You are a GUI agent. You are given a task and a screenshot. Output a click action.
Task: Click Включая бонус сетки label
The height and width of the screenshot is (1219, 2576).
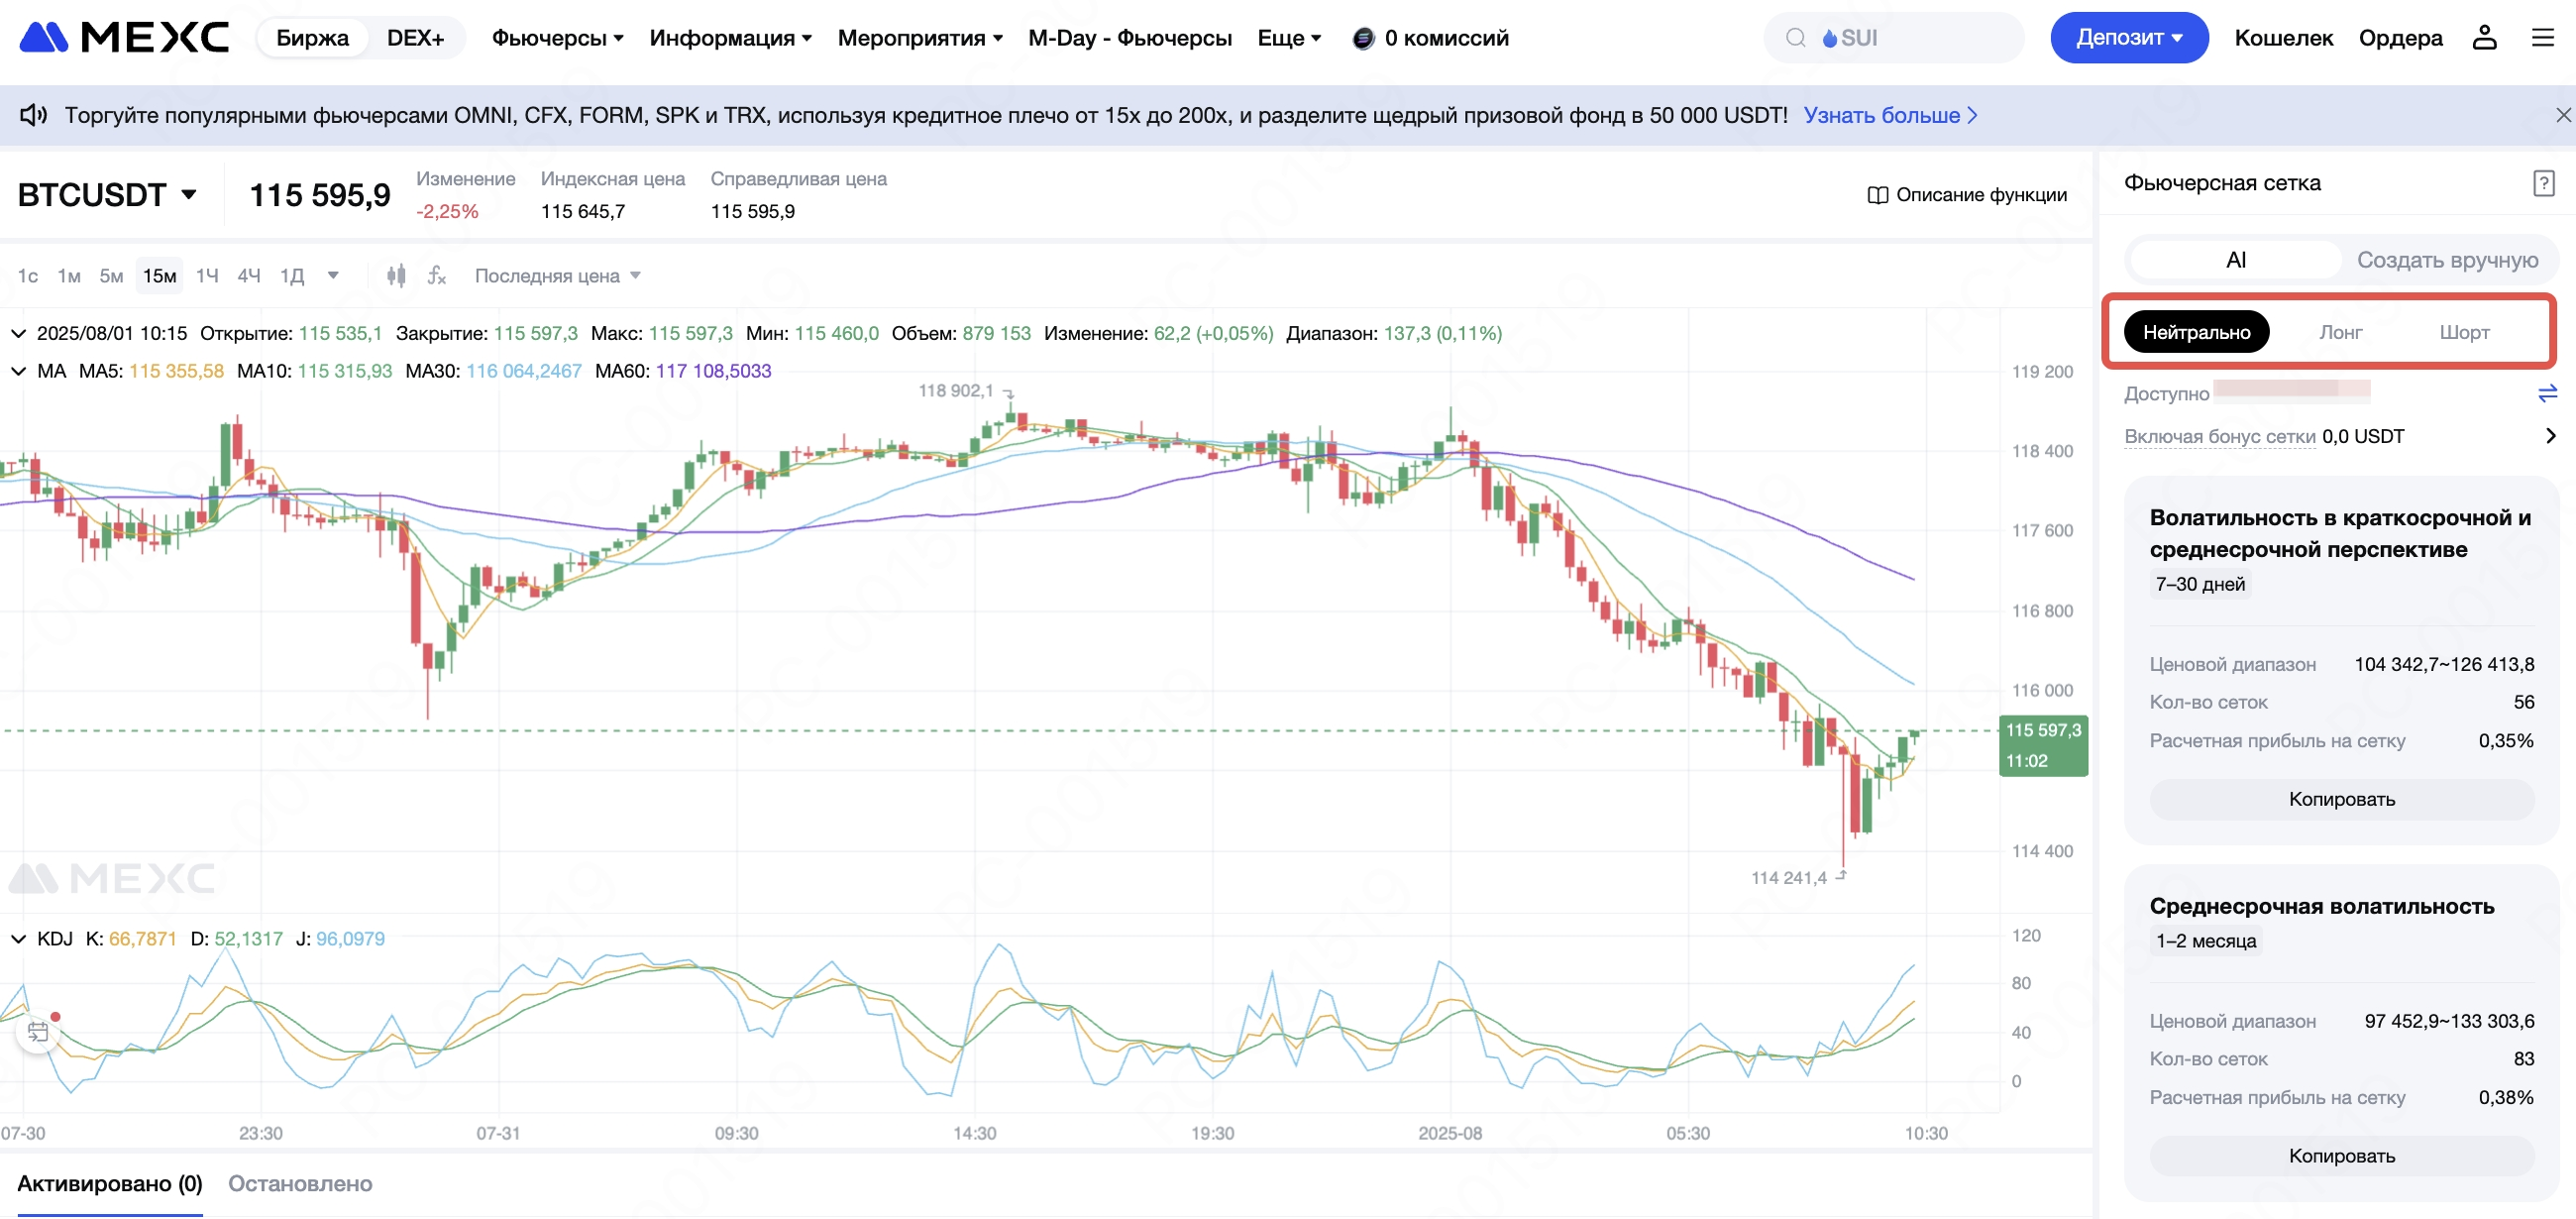2219,436
